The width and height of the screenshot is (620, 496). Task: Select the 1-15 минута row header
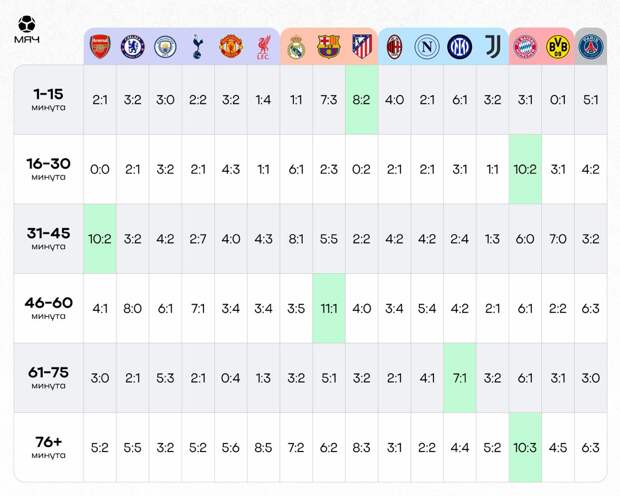48,100
